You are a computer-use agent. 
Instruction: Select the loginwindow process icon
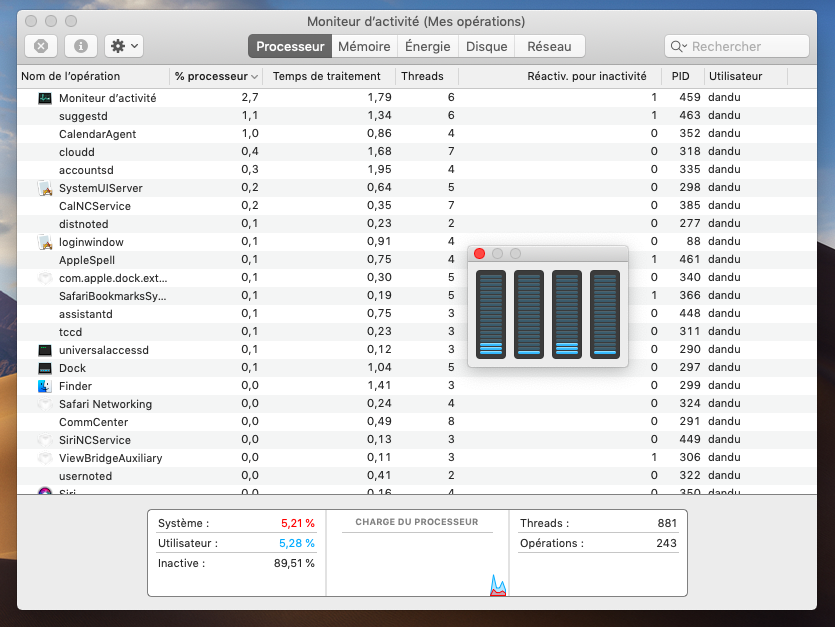[45, 242]
